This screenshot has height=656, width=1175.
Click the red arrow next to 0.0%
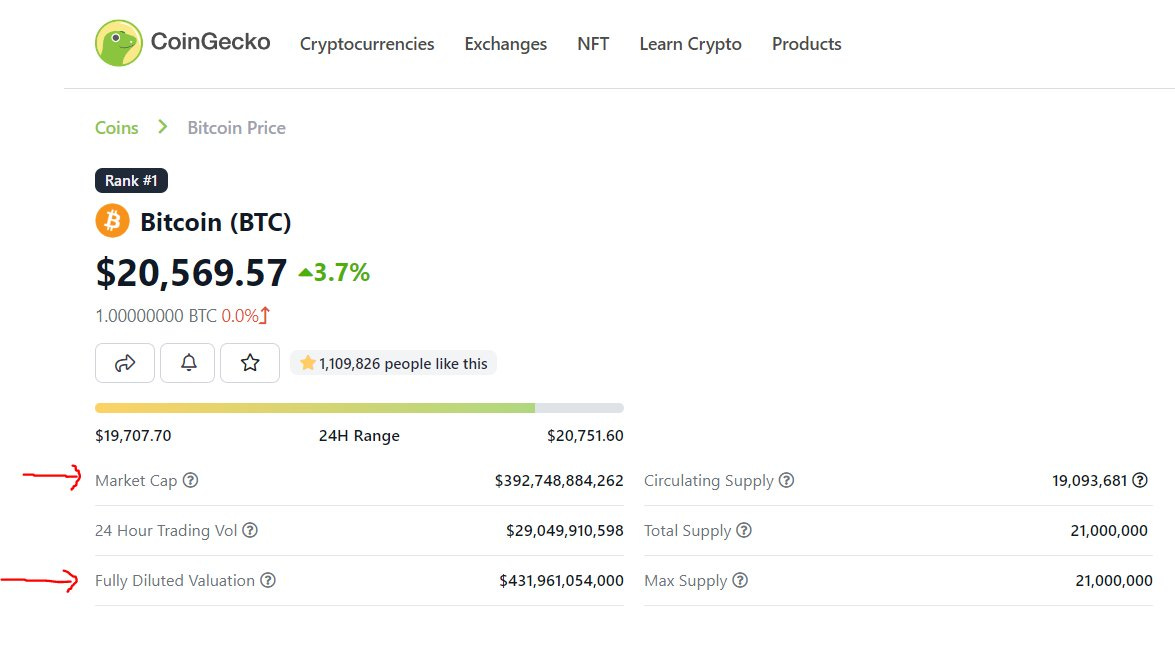click(x=265, y=316)
